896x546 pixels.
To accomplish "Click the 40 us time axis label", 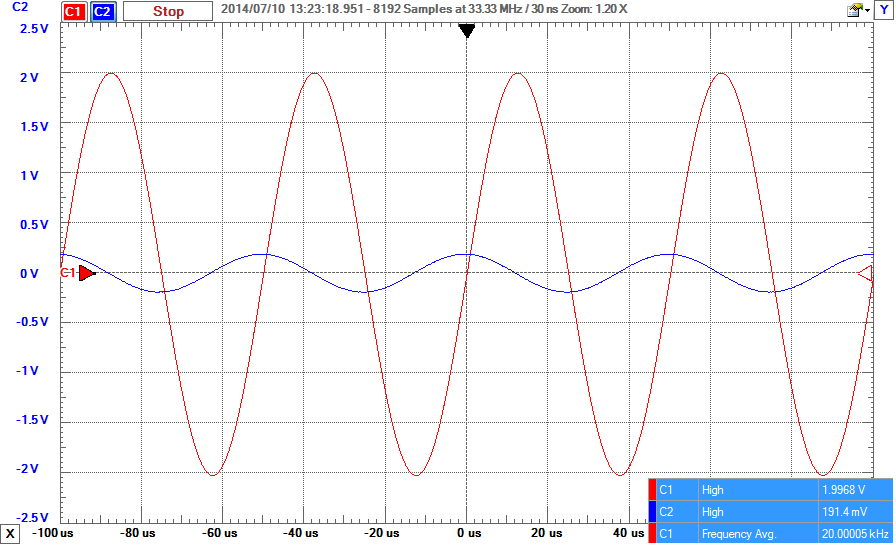I will pos(628,533).
